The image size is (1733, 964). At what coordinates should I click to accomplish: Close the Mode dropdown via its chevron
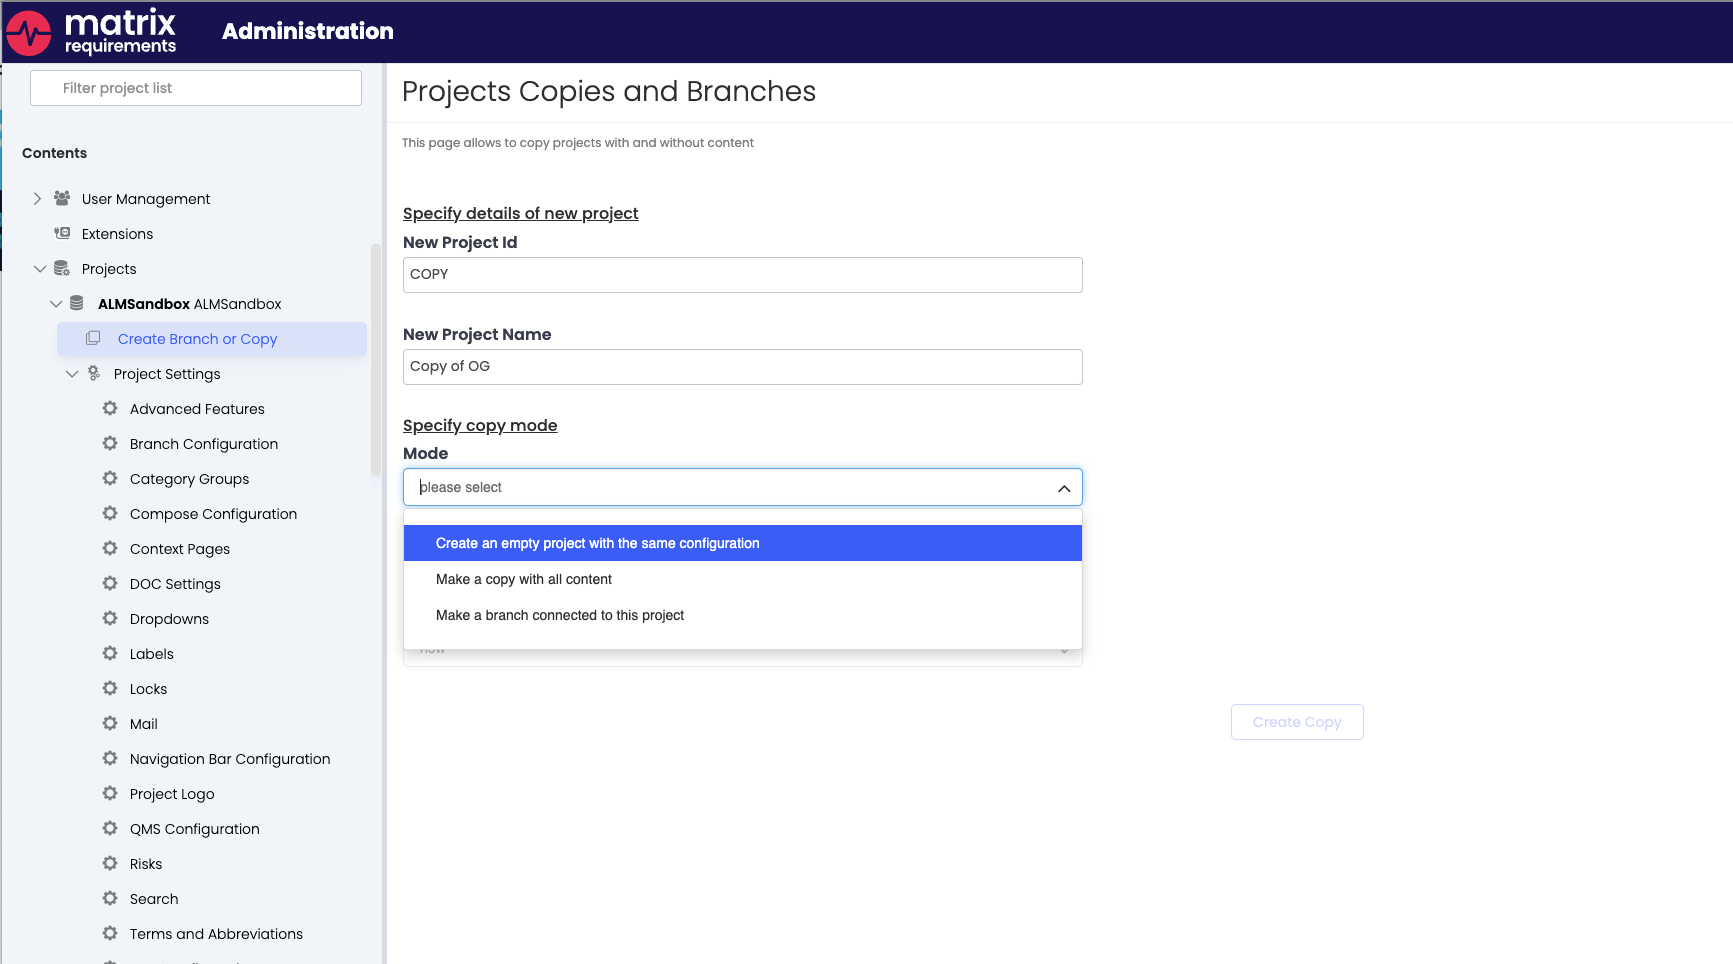(x=1064, y=488)
